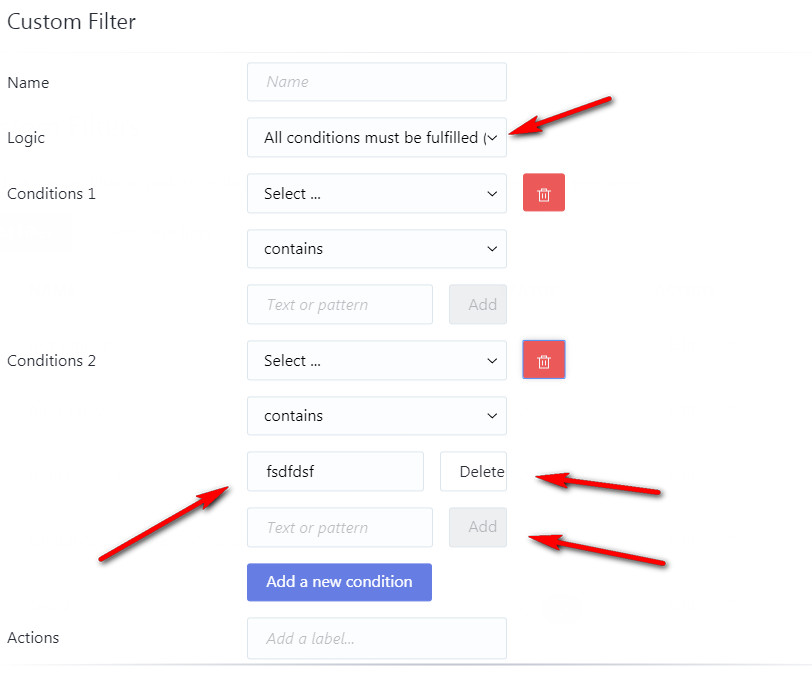Open the Select dropdown for Conditions 1

click(x=376, y=193)
